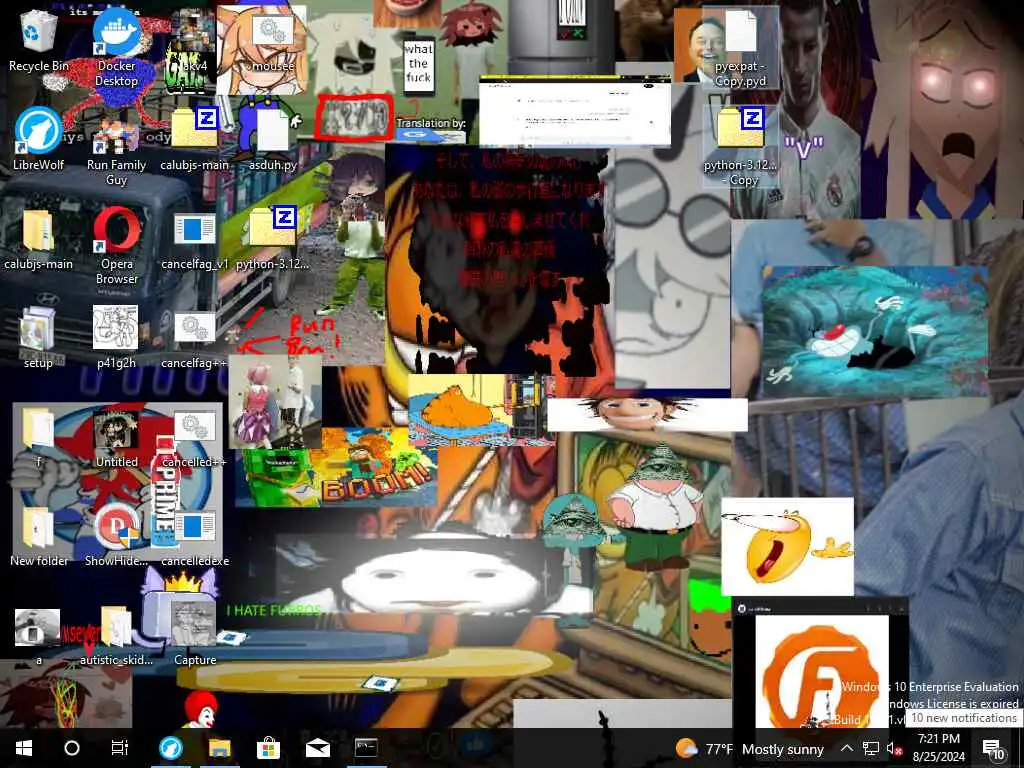Select the setup installer icon
Screen dimensions: 1024x768
click(39, 338)
